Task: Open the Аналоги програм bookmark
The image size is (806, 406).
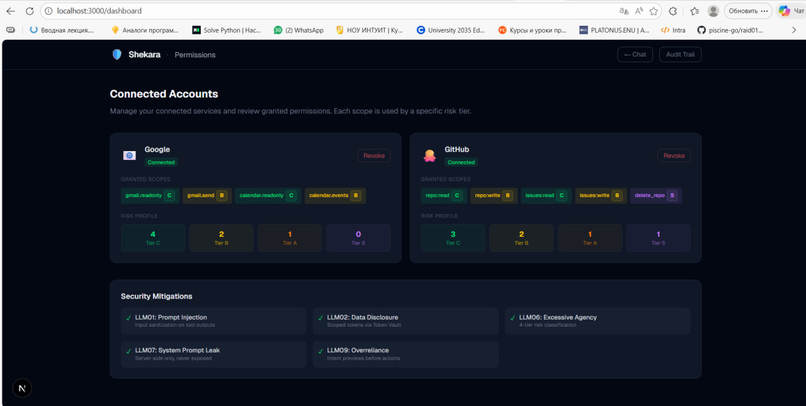Action: pyautogui.click(x=145, y=30)
